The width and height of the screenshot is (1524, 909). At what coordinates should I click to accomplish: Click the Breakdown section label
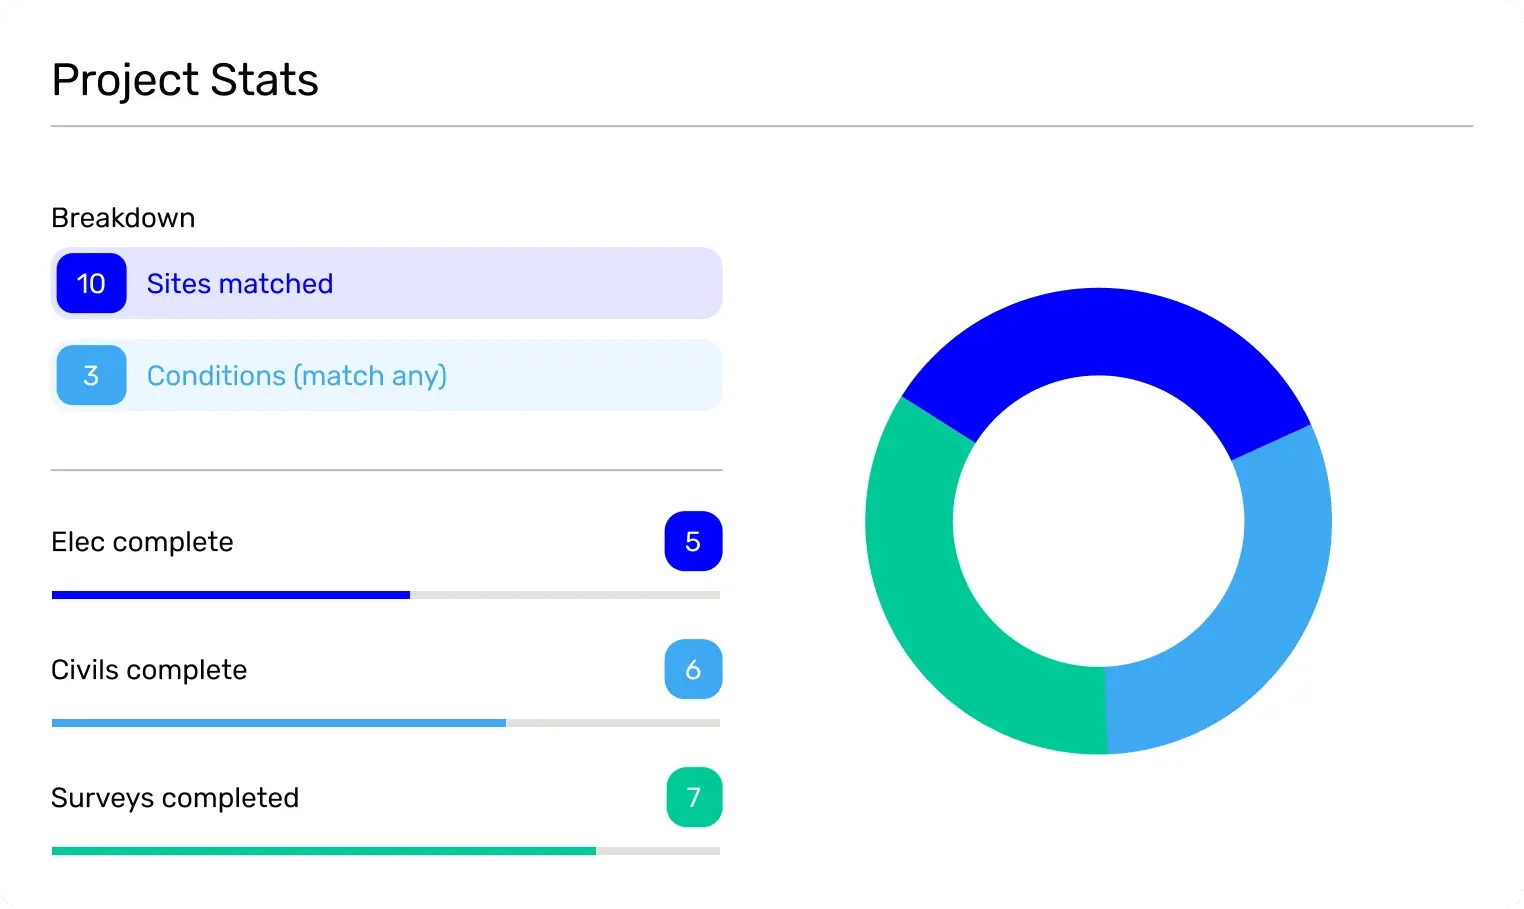[x=123, y=218]
